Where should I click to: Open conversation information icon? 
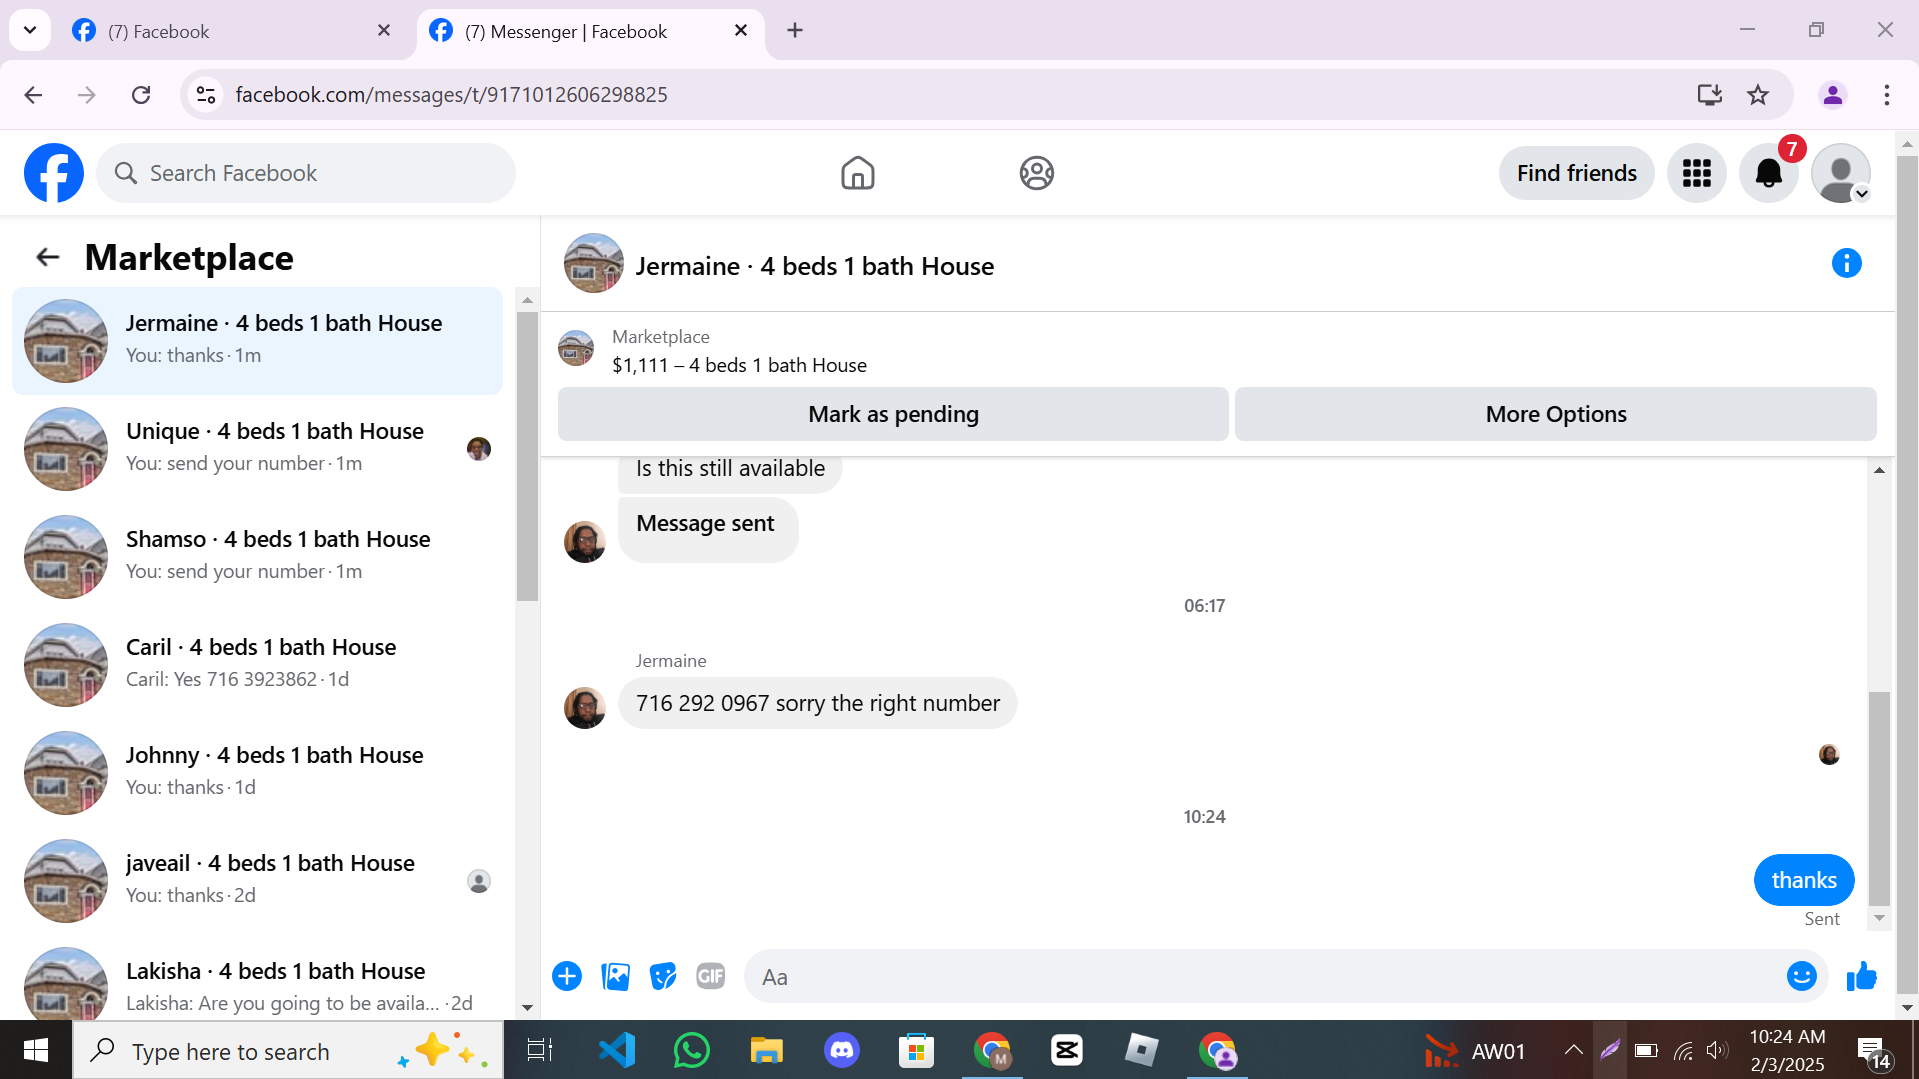click(1846, 263)
